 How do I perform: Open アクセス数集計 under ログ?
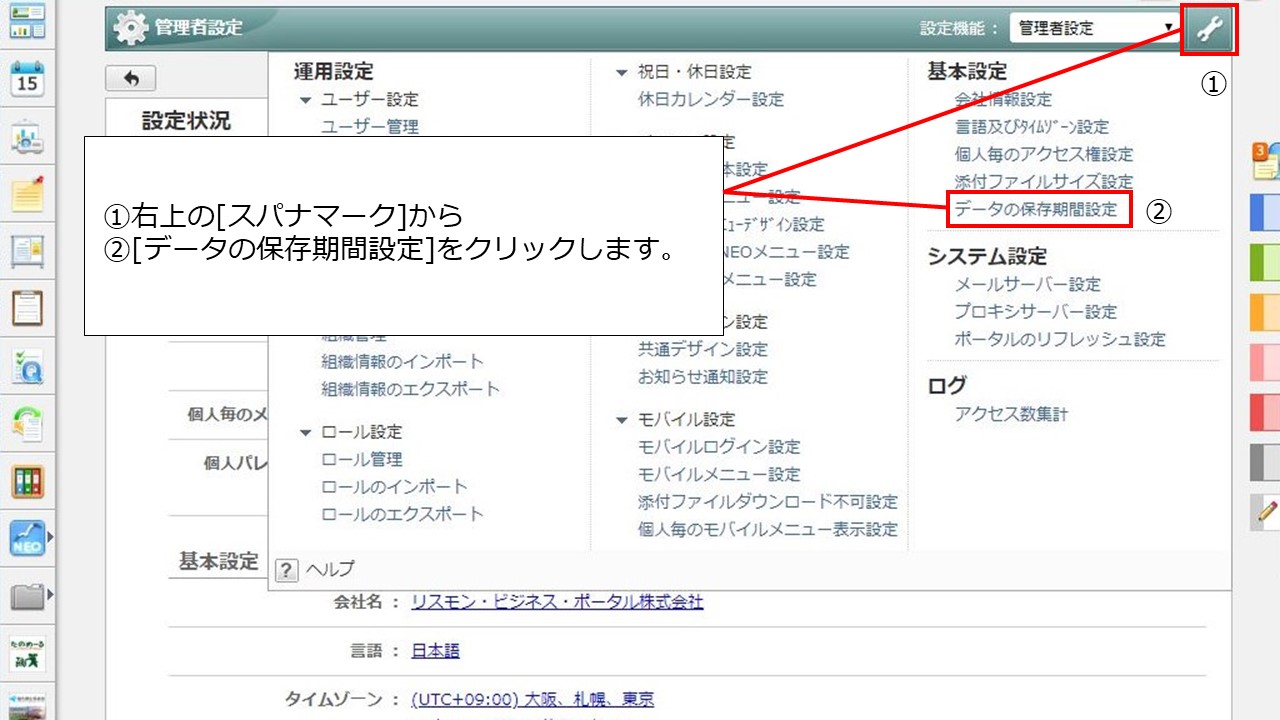click(x=1011, y=414)
